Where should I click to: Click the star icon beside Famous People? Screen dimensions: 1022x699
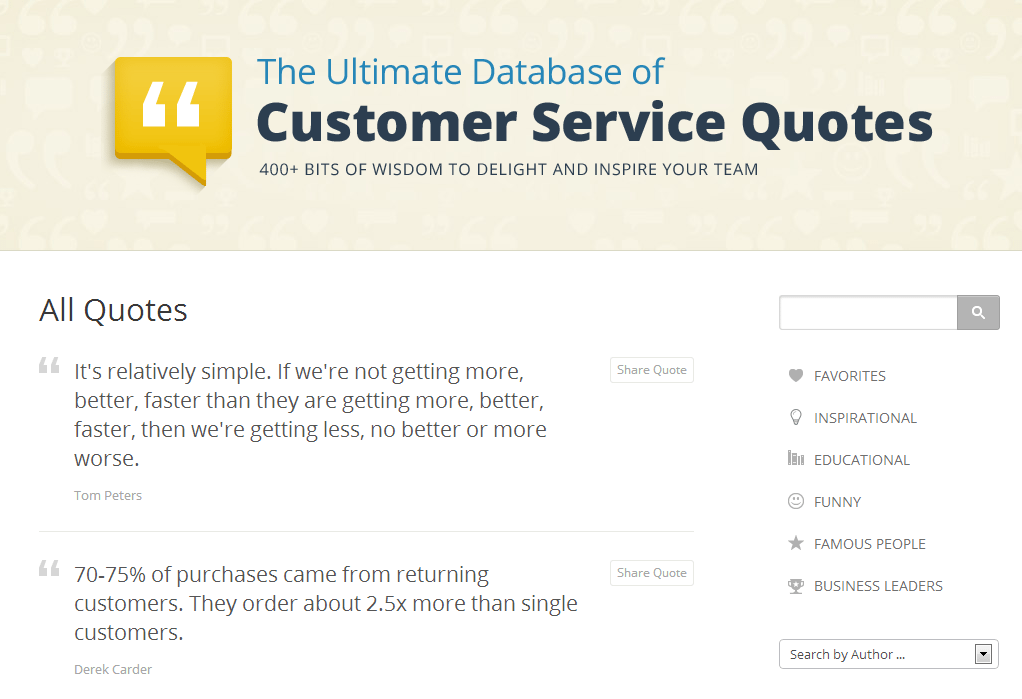796,543
